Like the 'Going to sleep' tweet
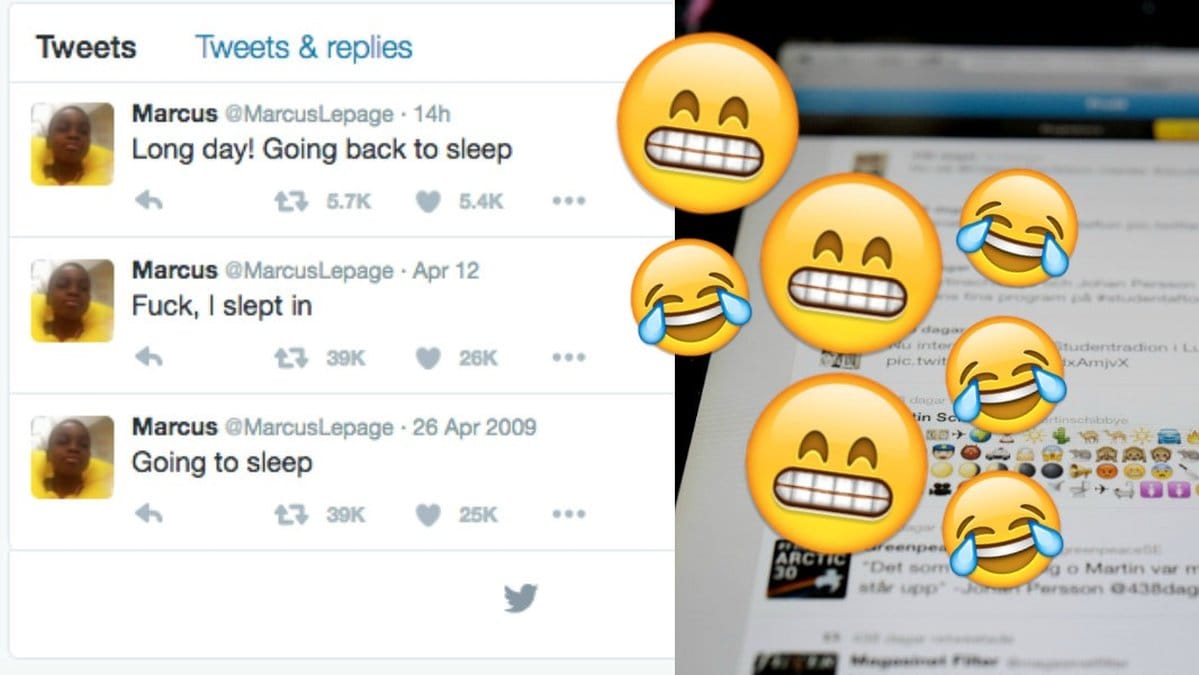 point(428,514)
